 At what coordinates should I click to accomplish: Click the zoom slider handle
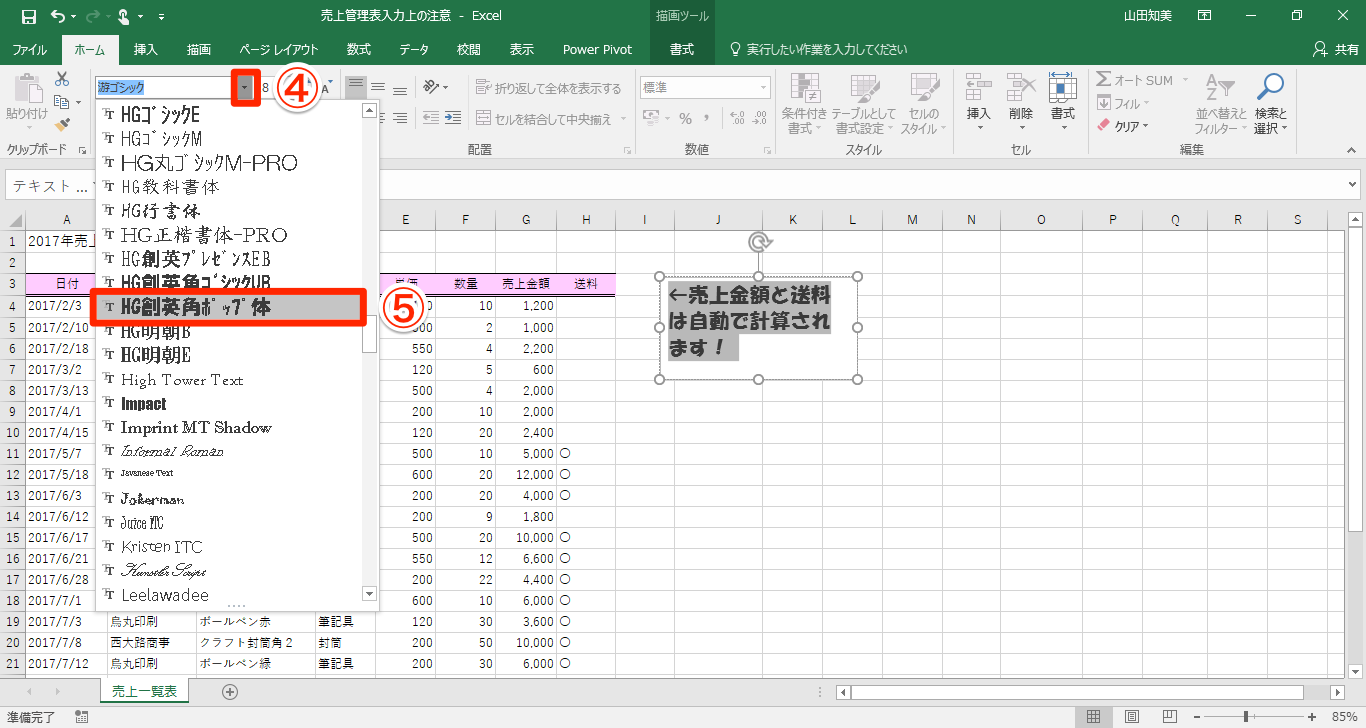(x=1245, y=717)
